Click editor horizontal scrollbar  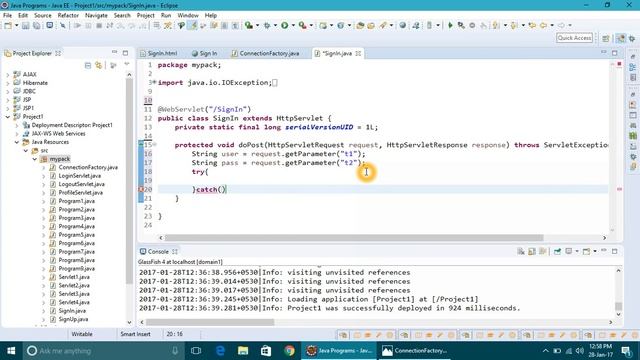354,238
